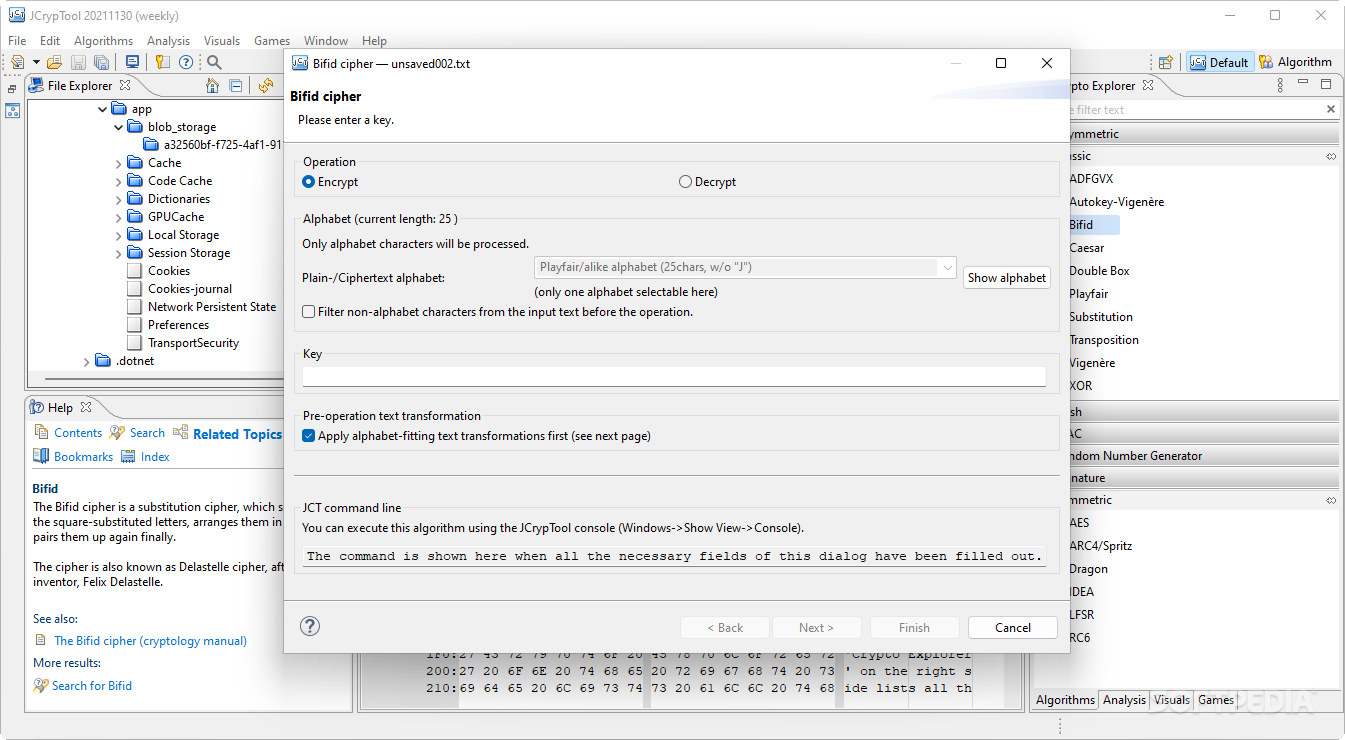Close the File Explorer tab
This screenshot has width=1345, height=740.
[x=125, y=86]
